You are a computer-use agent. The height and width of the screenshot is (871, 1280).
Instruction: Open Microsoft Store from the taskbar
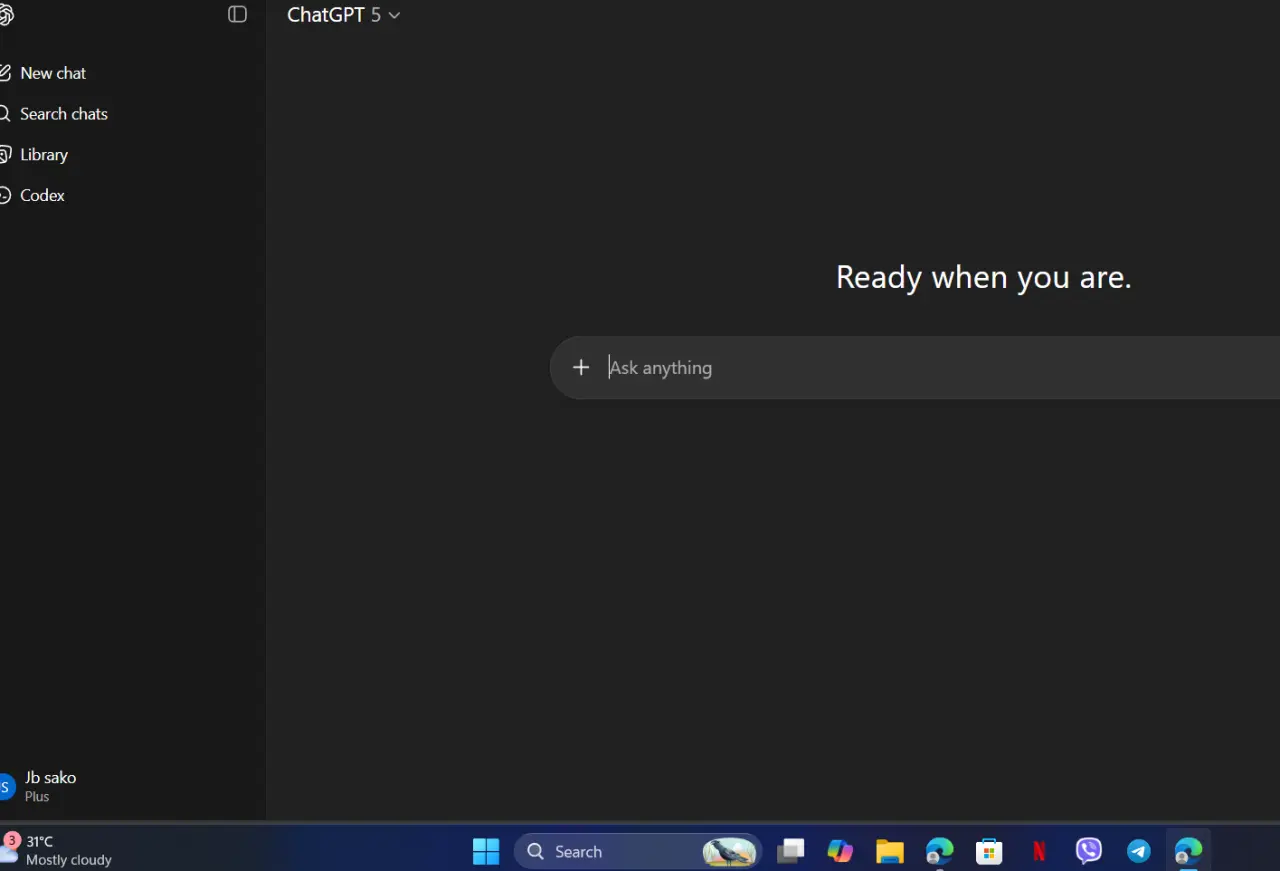[989, 851]
